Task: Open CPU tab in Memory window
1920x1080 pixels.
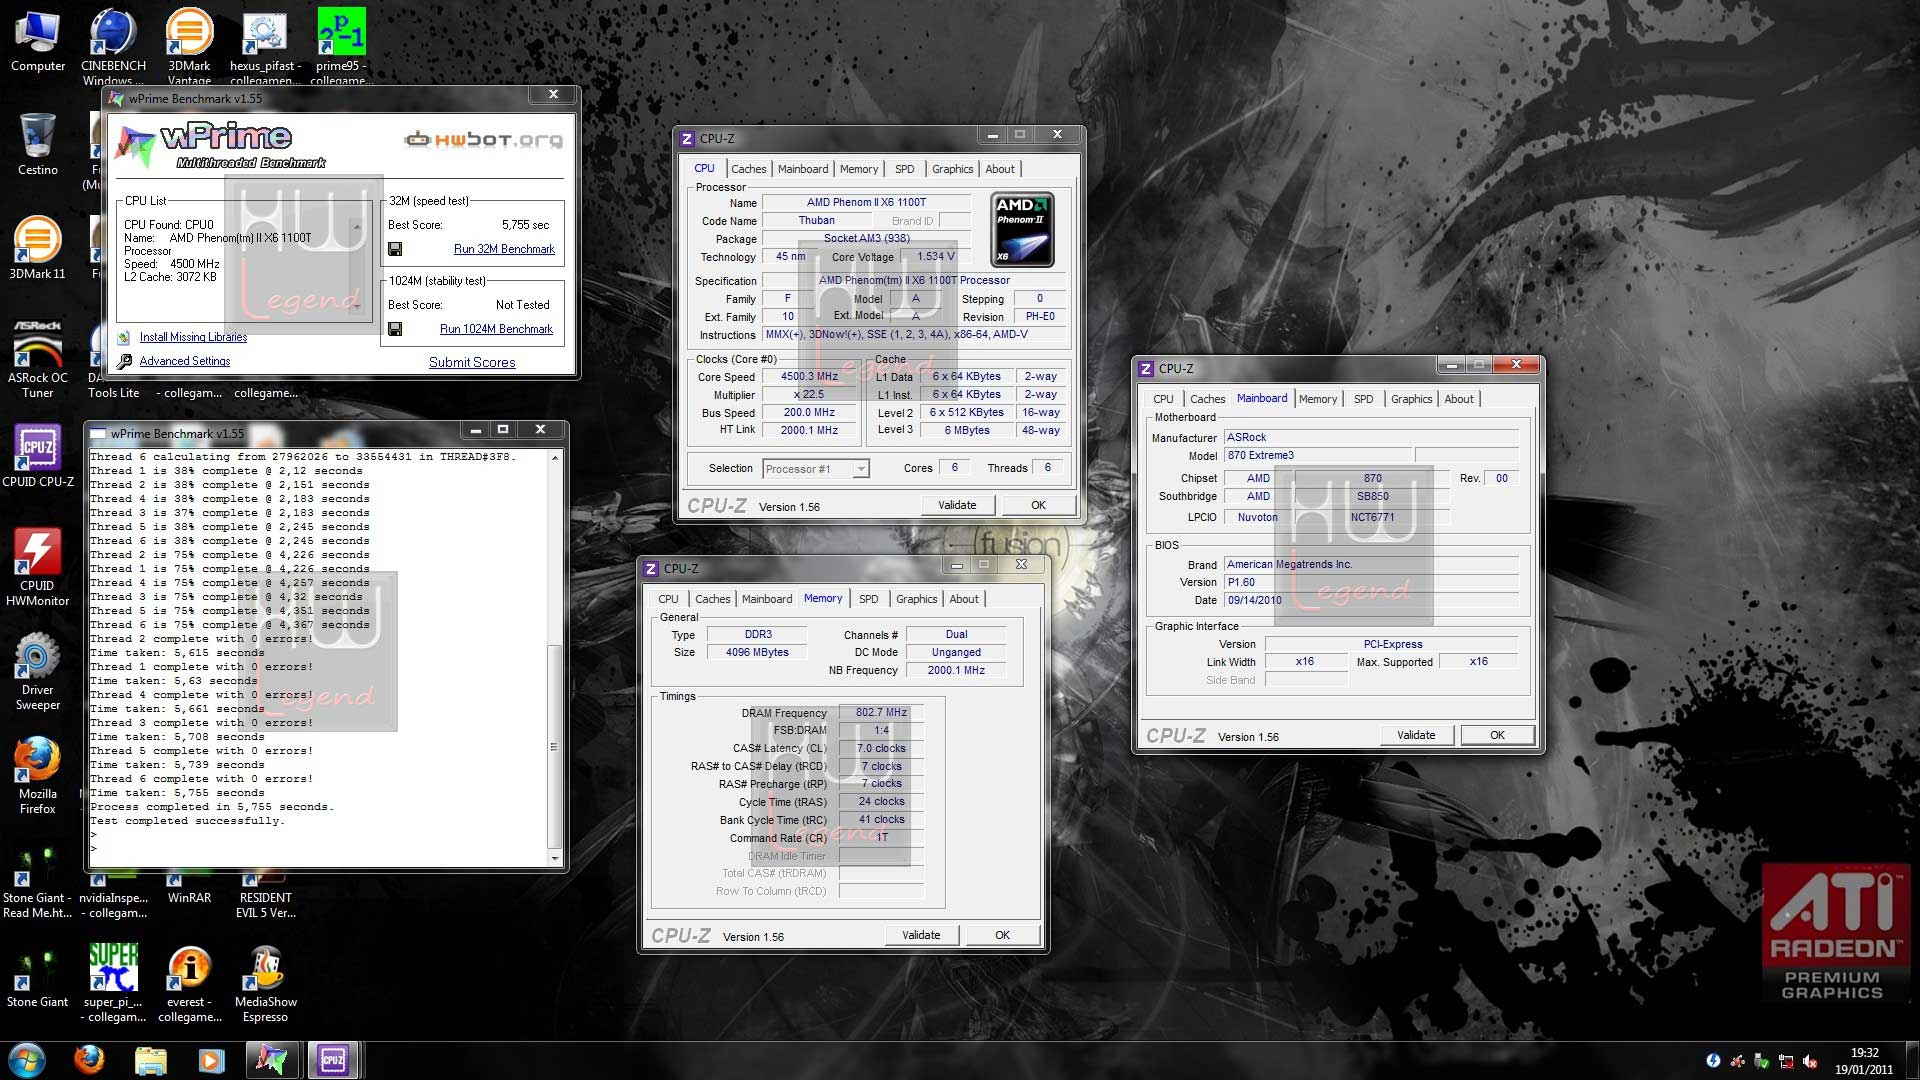Action: pyautogui.click(x=668, y=599)
